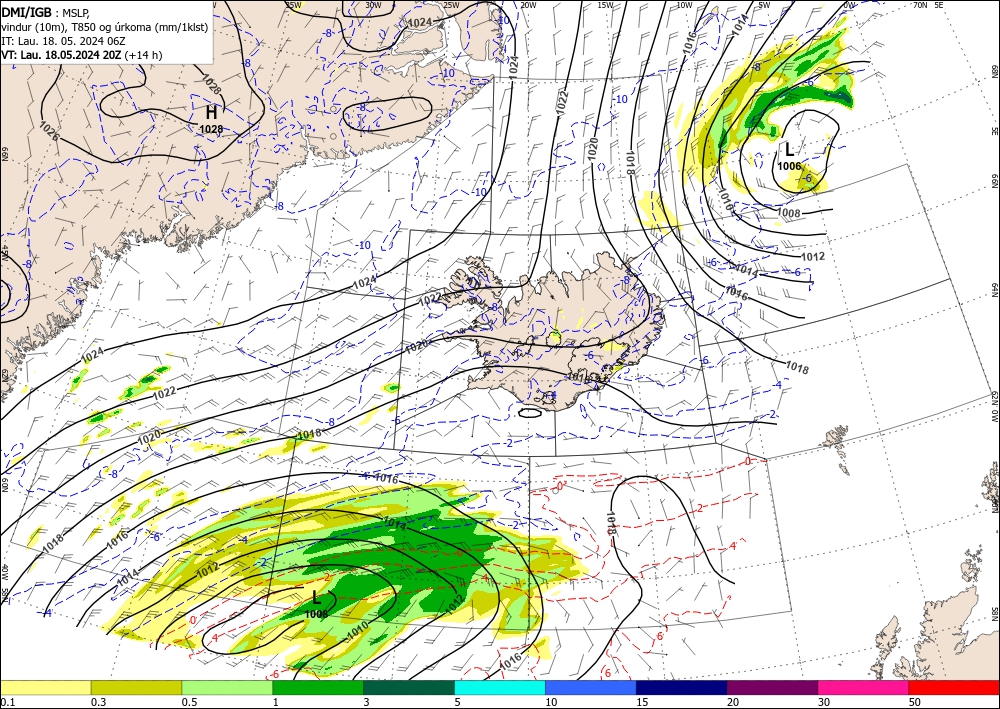This screenshot has width=1000, height=709.
Task: Choose the purple 20–30 legend swatch
Action: click(772, 687)
